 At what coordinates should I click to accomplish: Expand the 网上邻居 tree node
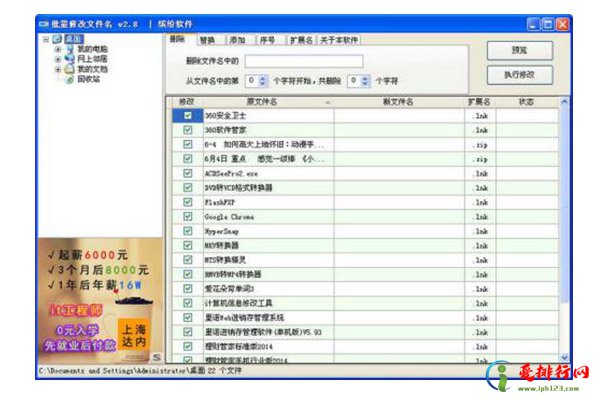[58, 59]
